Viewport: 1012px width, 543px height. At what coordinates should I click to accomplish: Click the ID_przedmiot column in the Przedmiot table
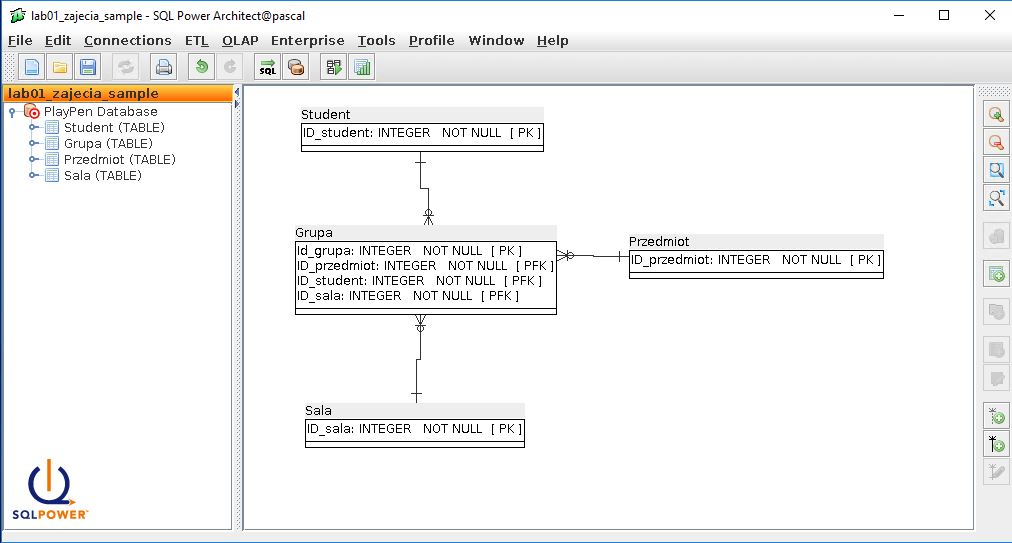[x=700, y=260]
